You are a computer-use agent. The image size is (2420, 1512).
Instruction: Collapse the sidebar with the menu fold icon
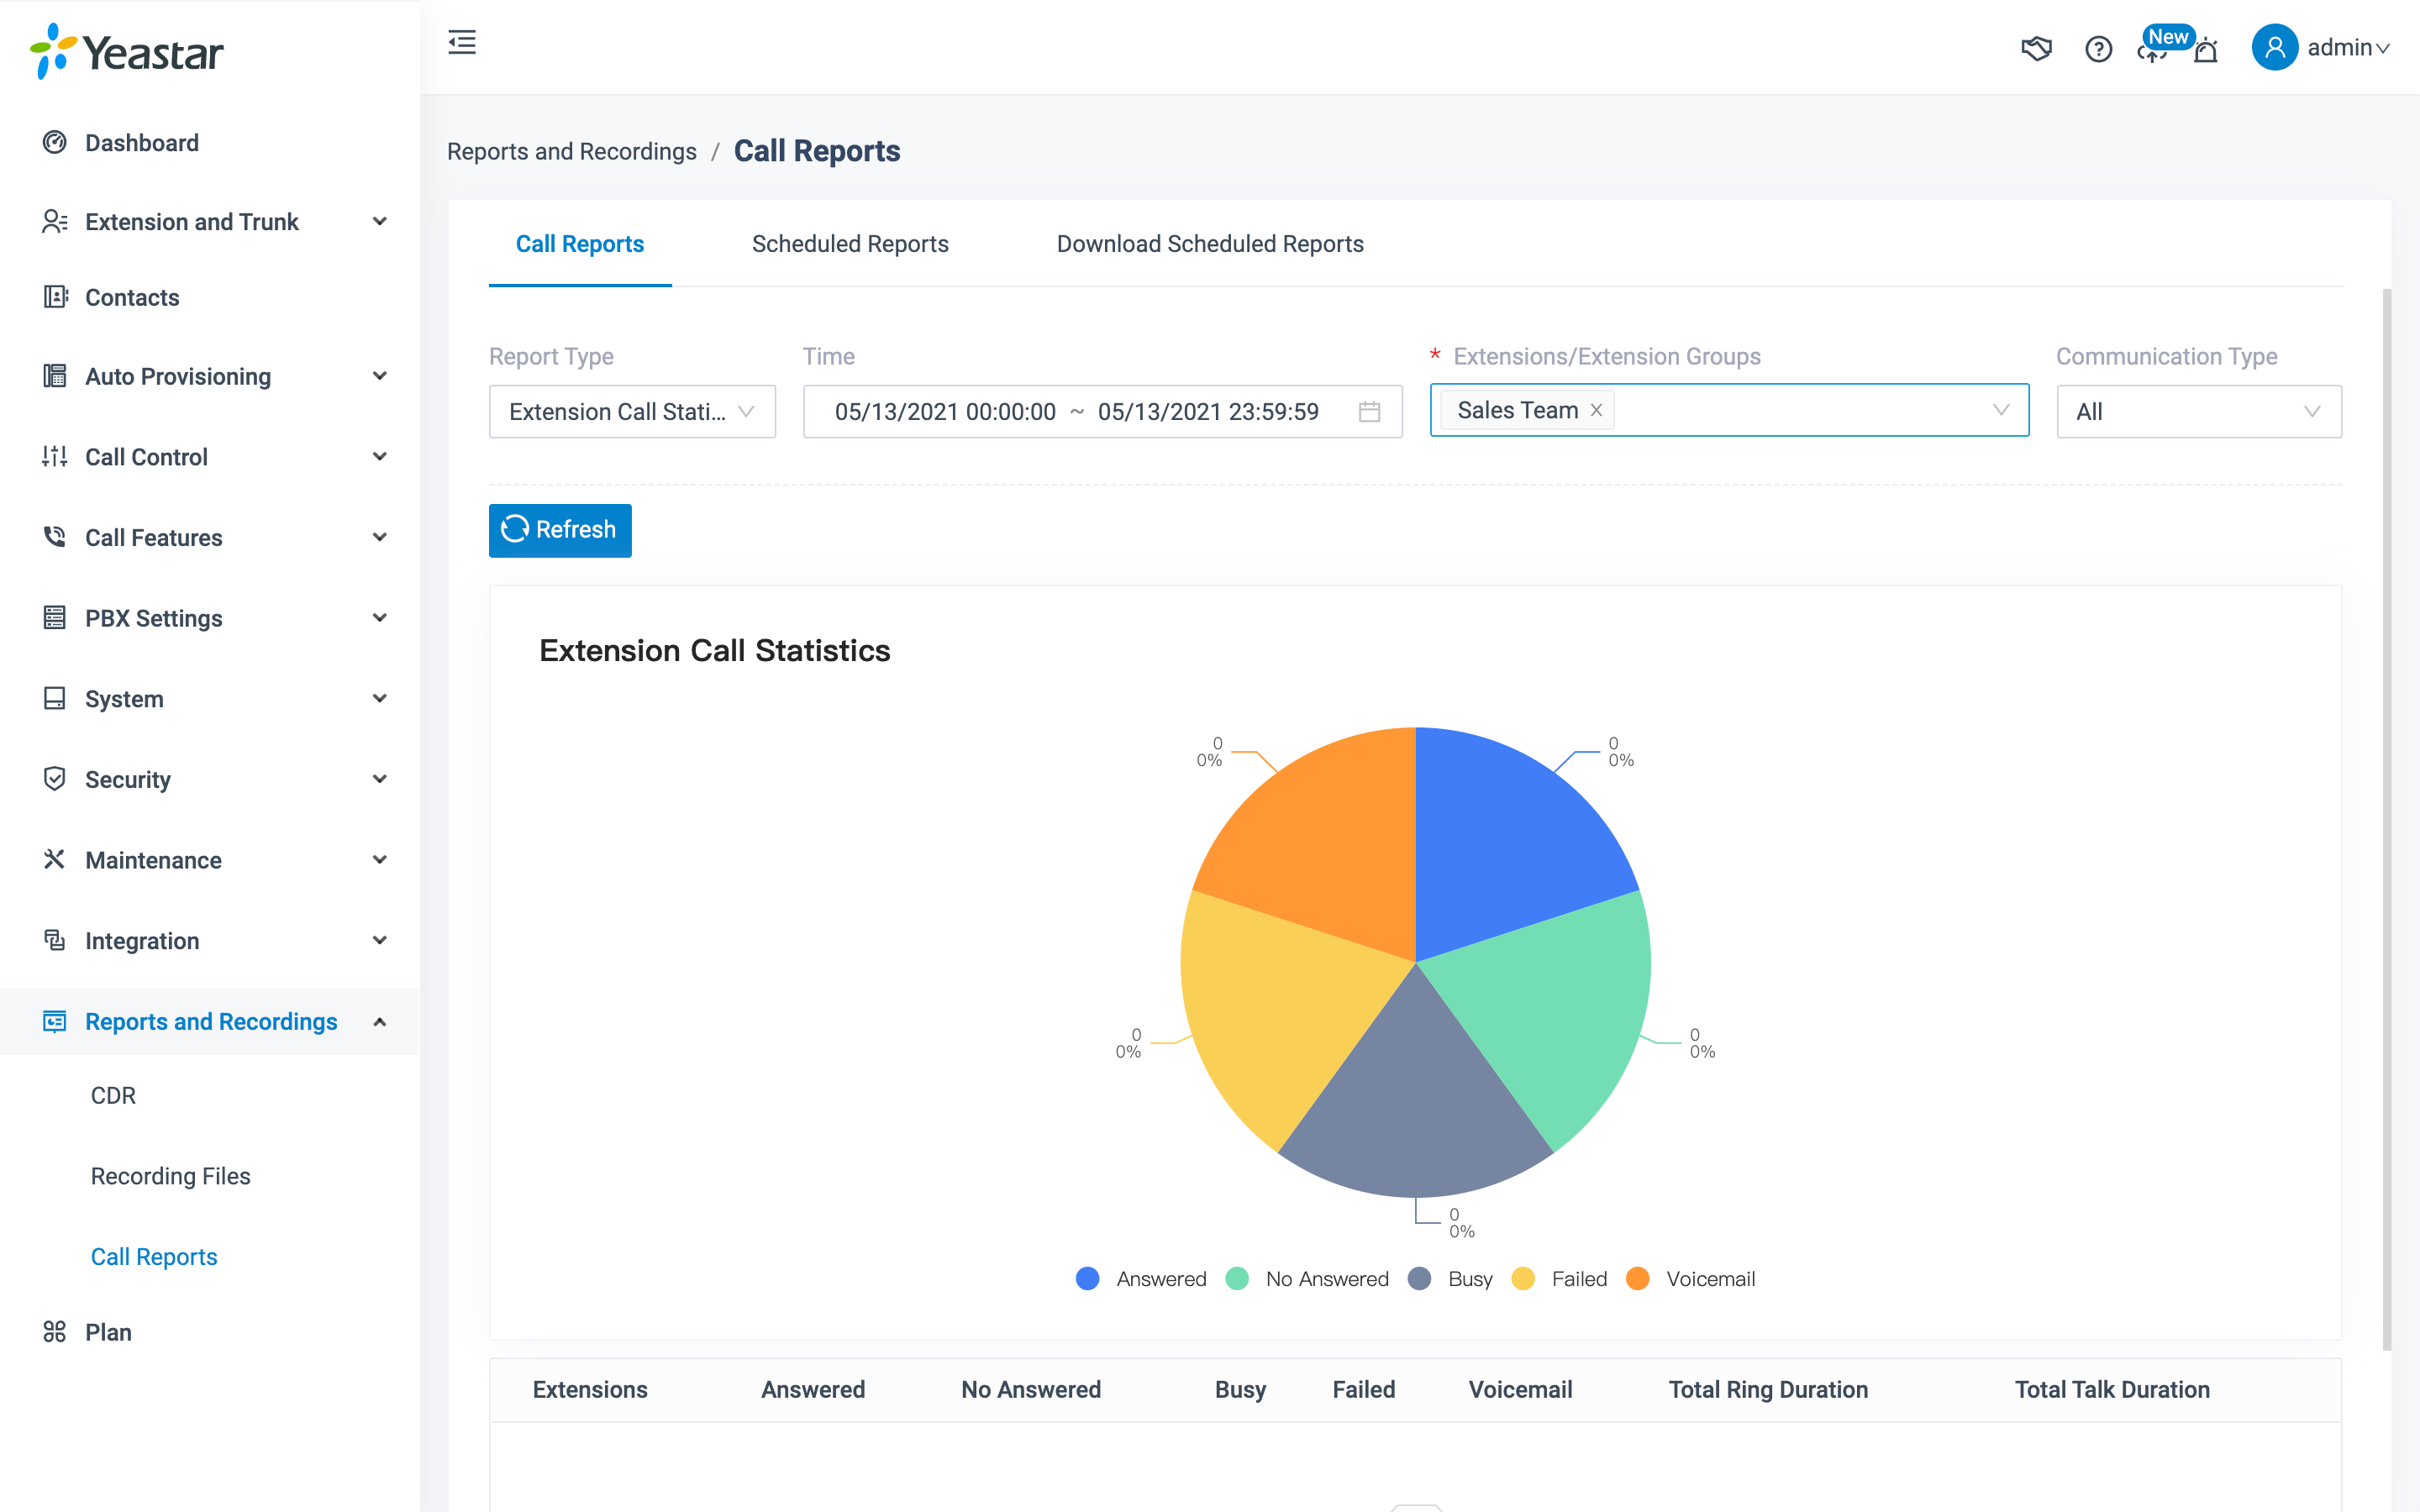462,42
